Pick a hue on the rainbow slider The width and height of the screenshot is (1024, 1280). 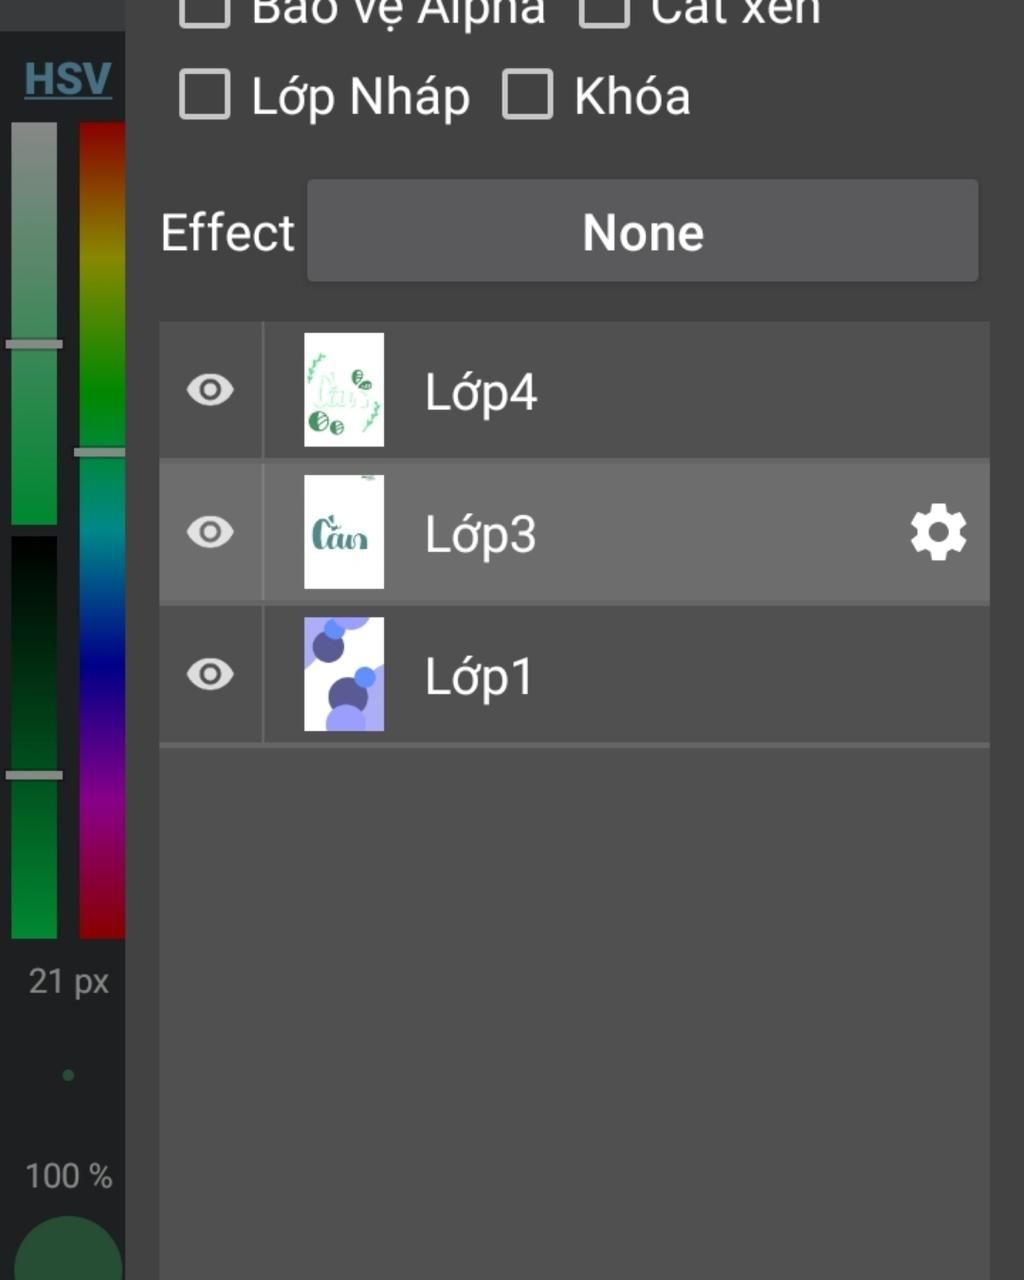pyautogui.click(x=102, y=530)
